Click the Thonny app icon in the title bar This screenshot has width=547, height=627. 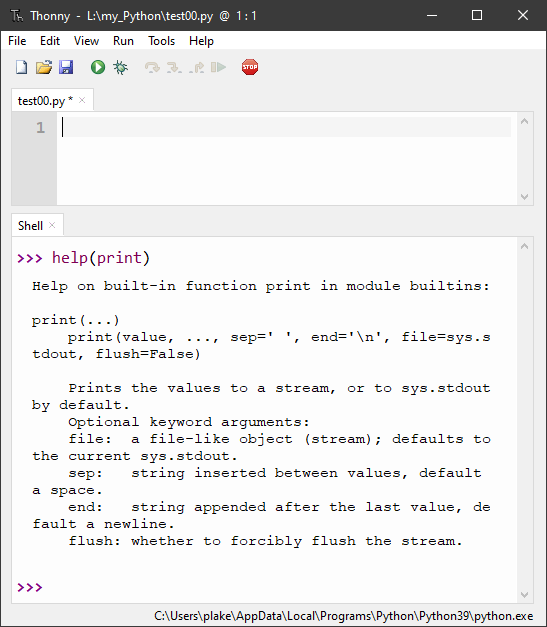tap(16, 16)
